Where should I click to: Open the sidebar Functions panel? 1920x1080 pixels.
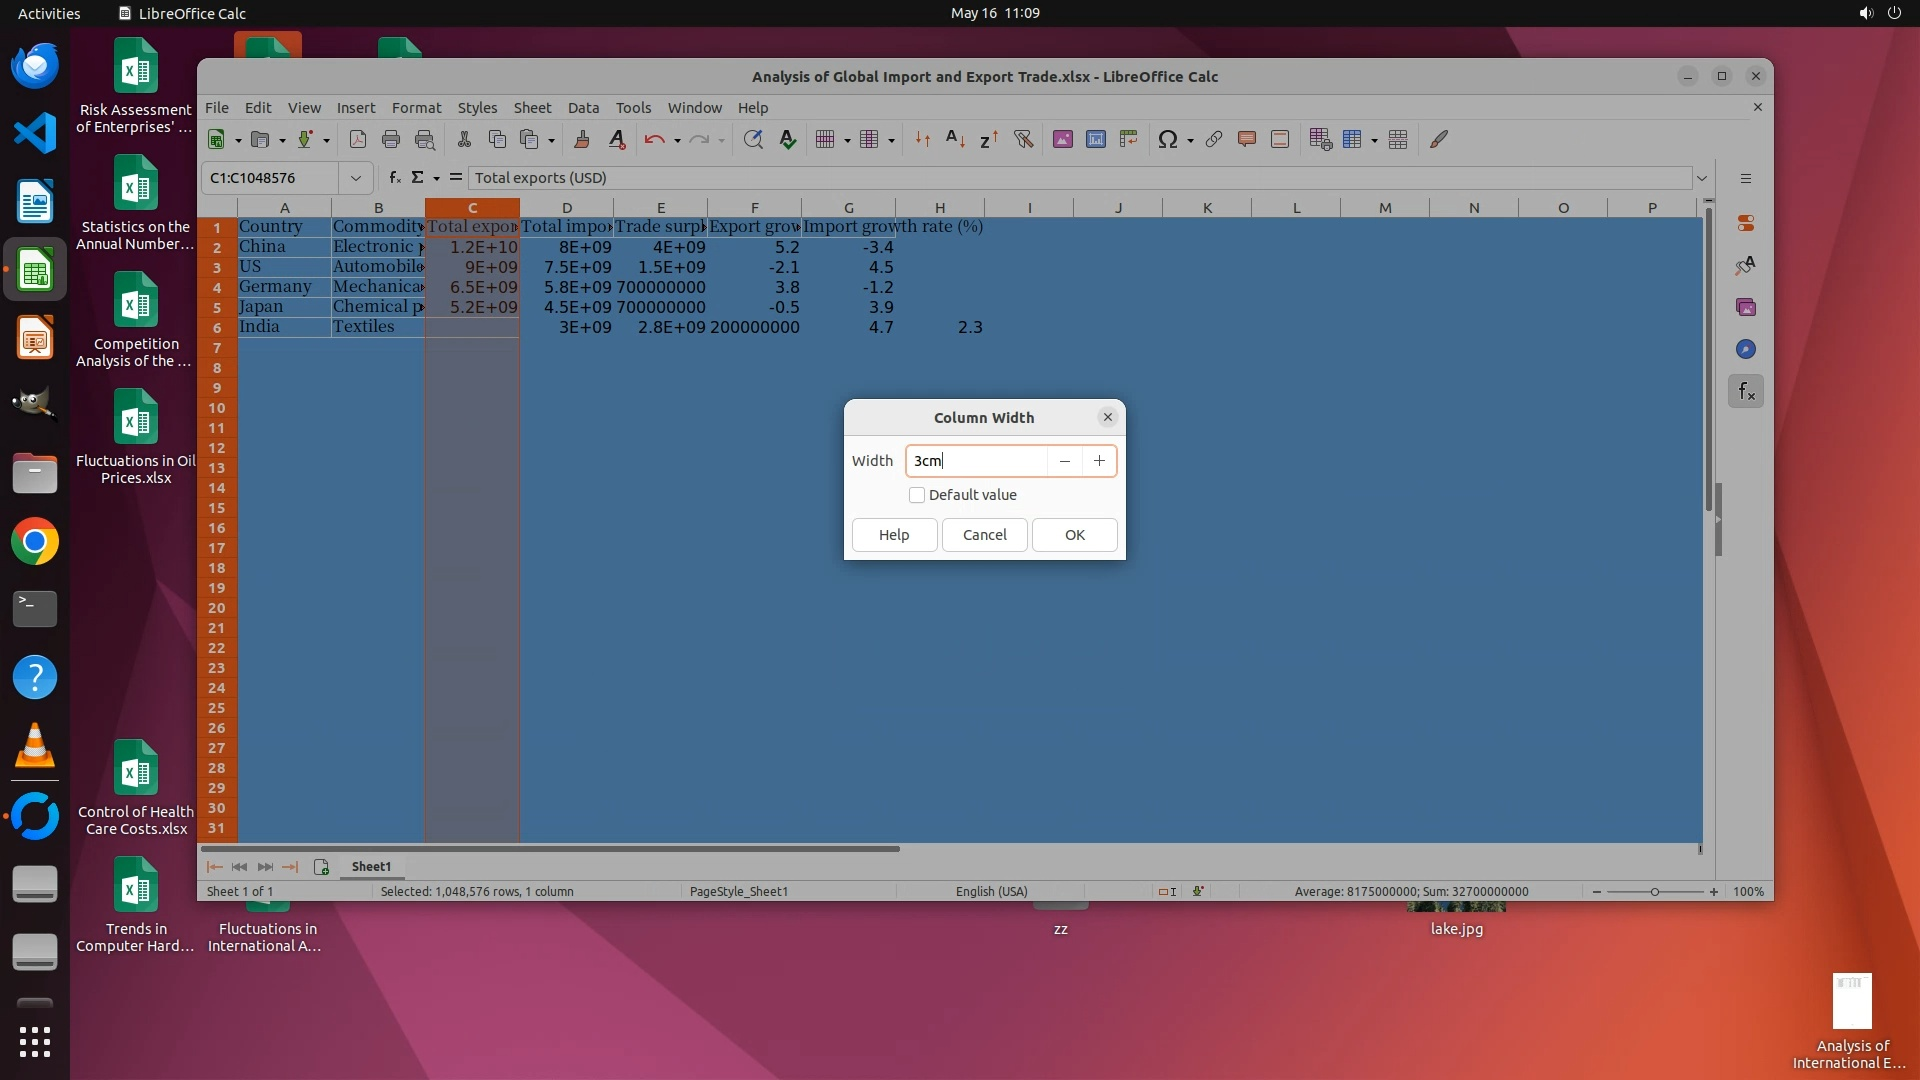(x=1746, y=392)
